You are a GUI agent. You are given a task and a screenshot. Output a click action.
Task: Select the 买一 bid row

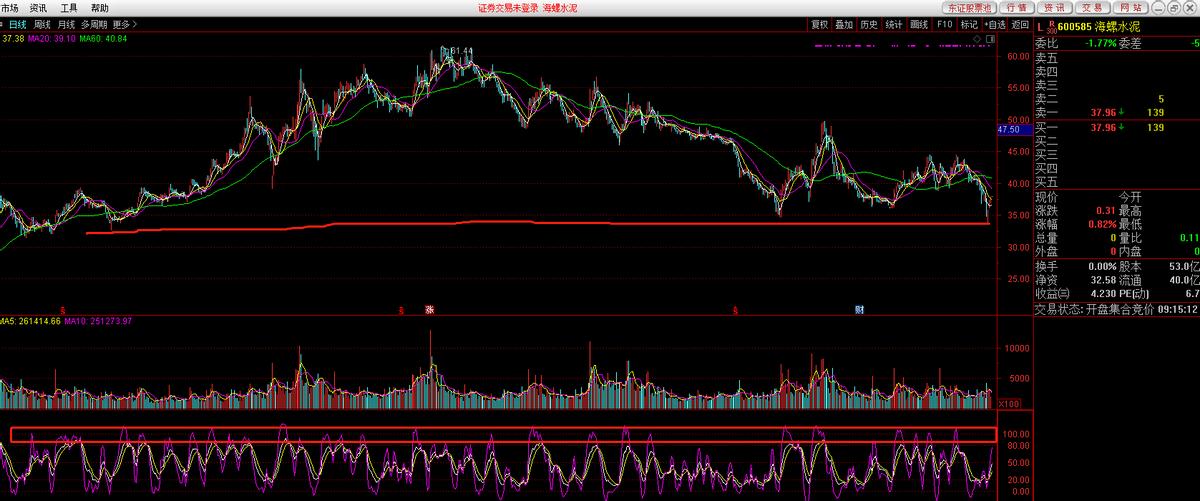pyautogui.click(x=1117, y=127)
